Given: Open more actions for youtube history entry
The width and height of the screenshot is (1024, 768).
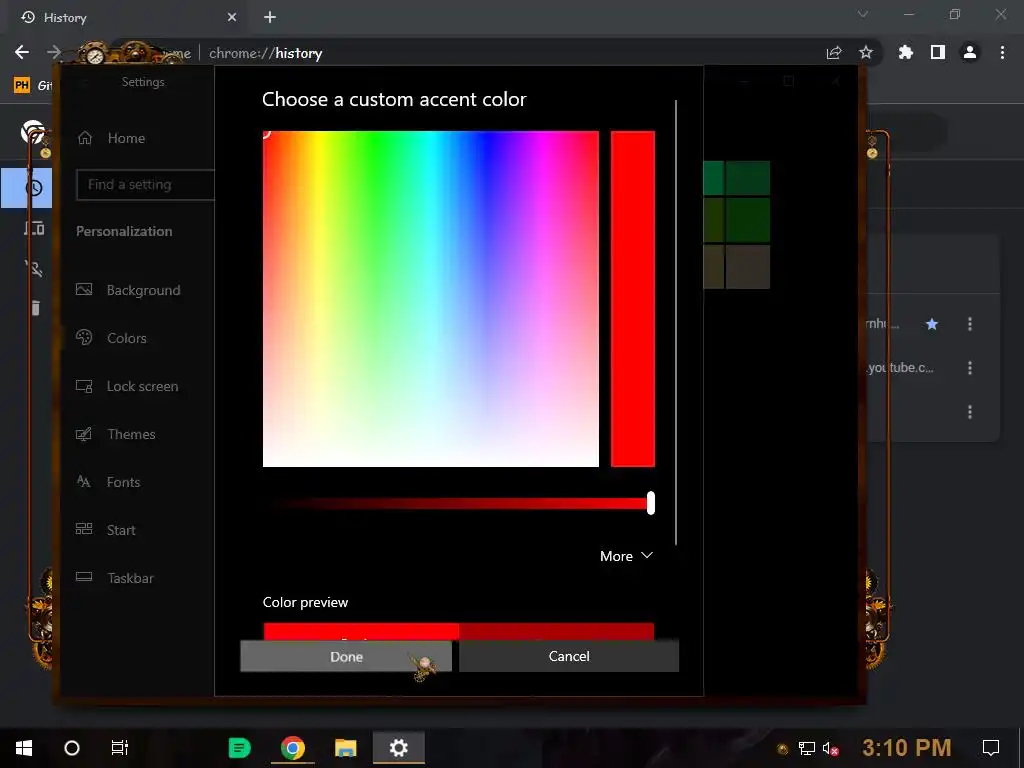Looking at the screenshot, I should click(970, 368).
